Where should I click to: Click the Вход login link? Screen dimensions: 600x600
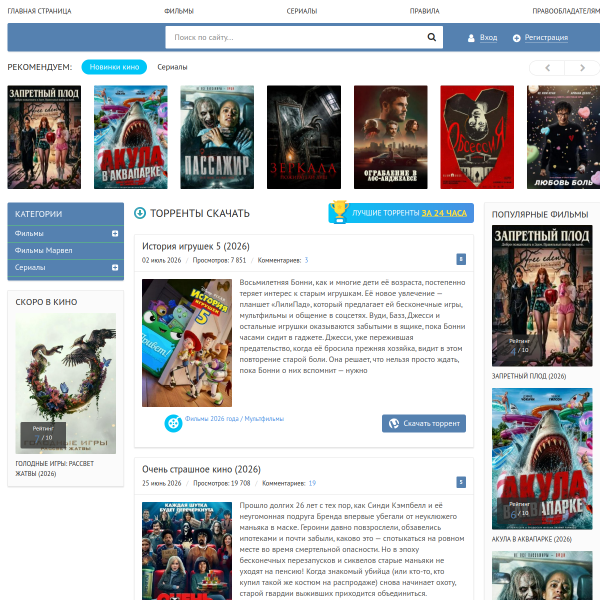(x=488, y=38)
